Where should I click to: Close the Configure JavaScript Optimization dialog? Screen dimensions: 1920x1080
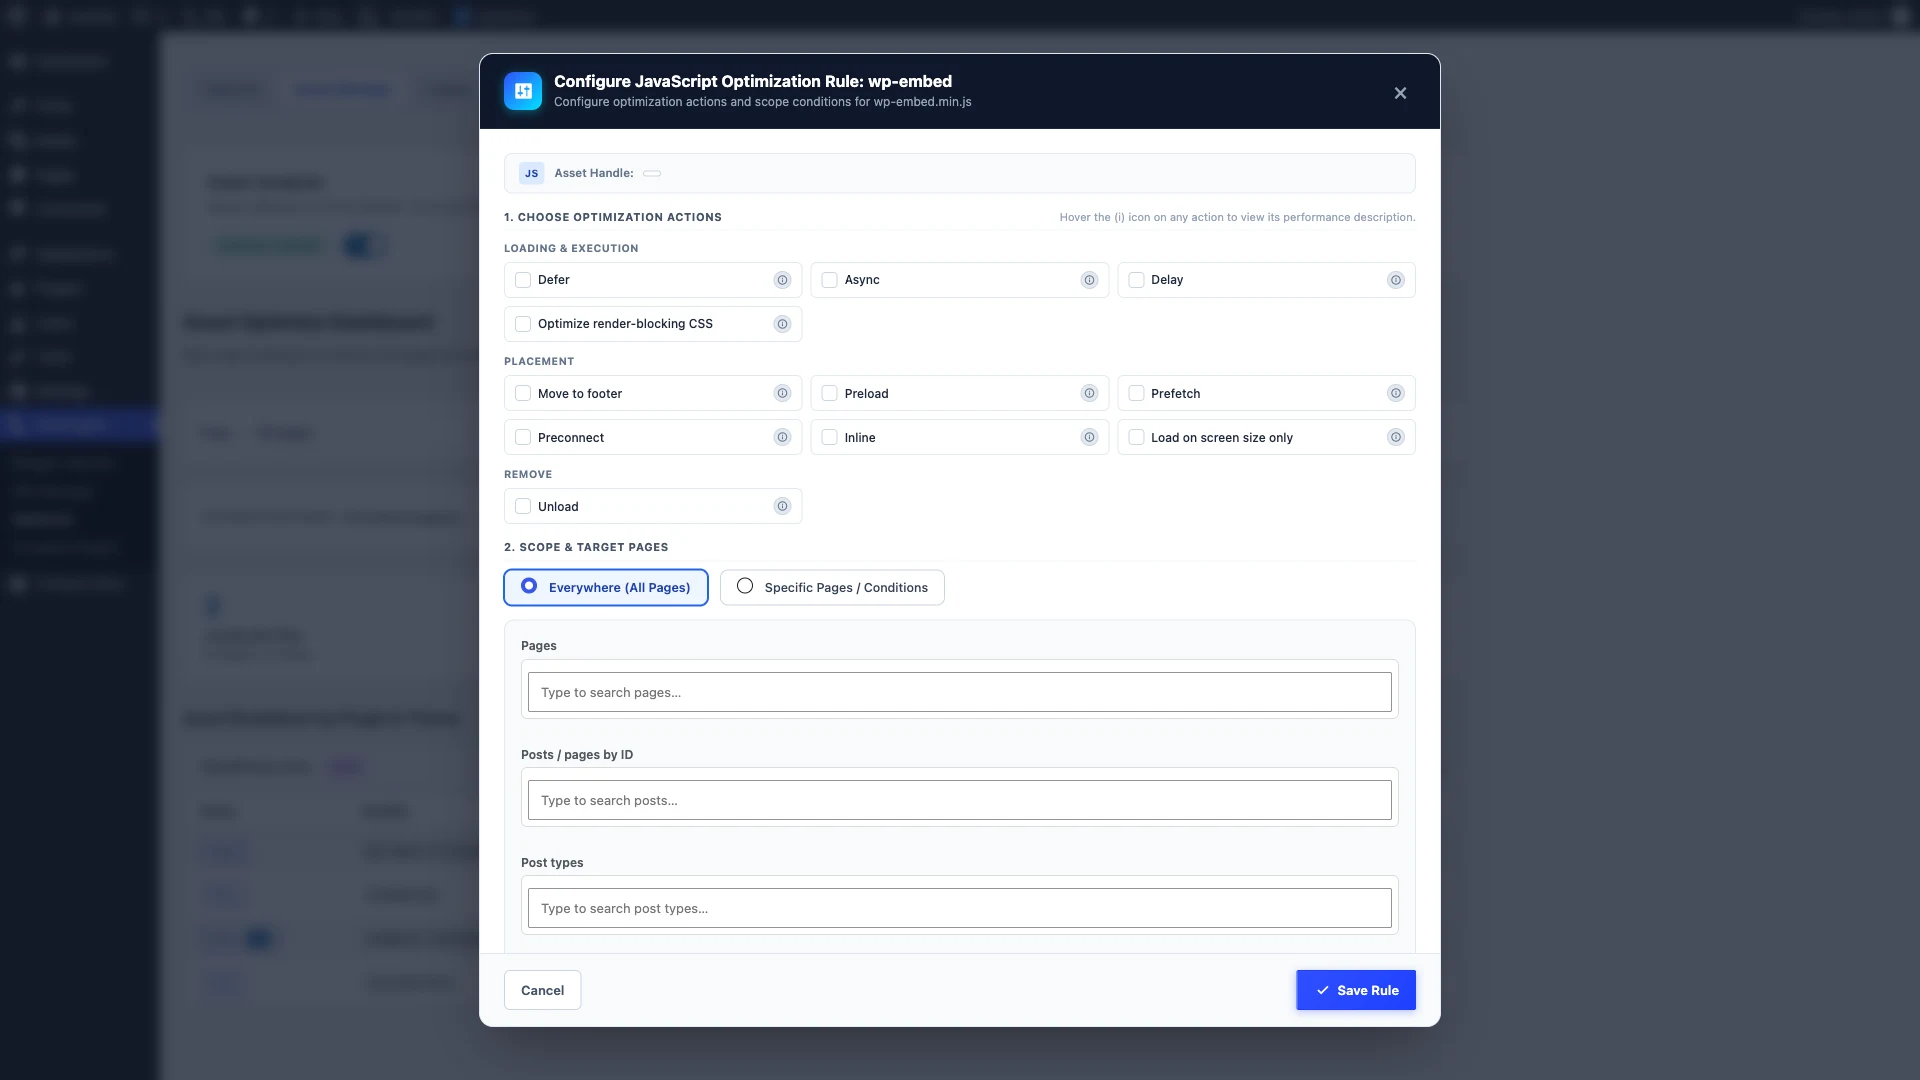click(x=1400, y=93)
